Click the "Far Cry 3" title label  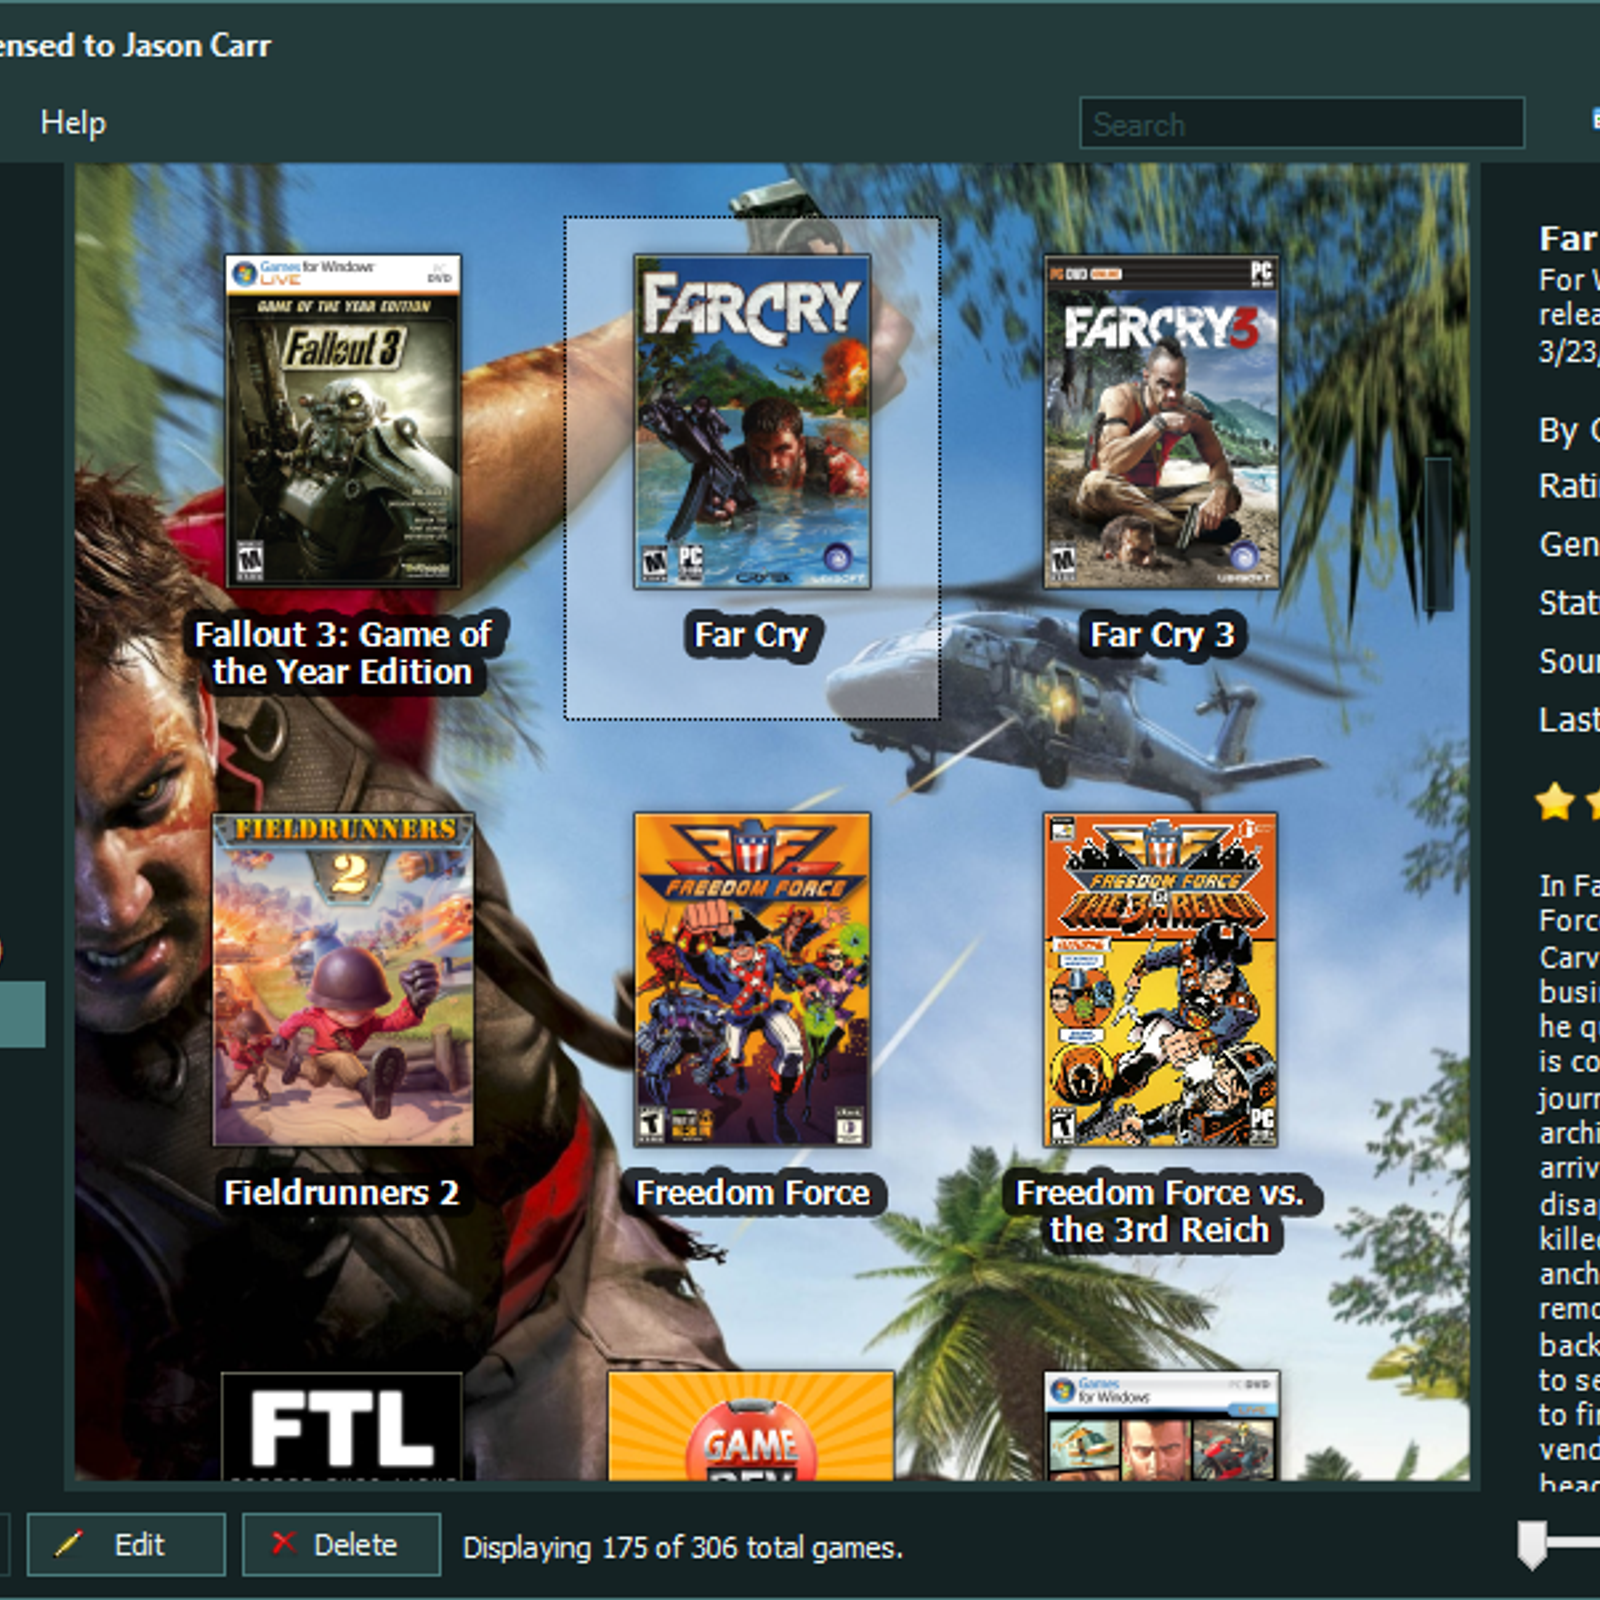pos(1162,635)
